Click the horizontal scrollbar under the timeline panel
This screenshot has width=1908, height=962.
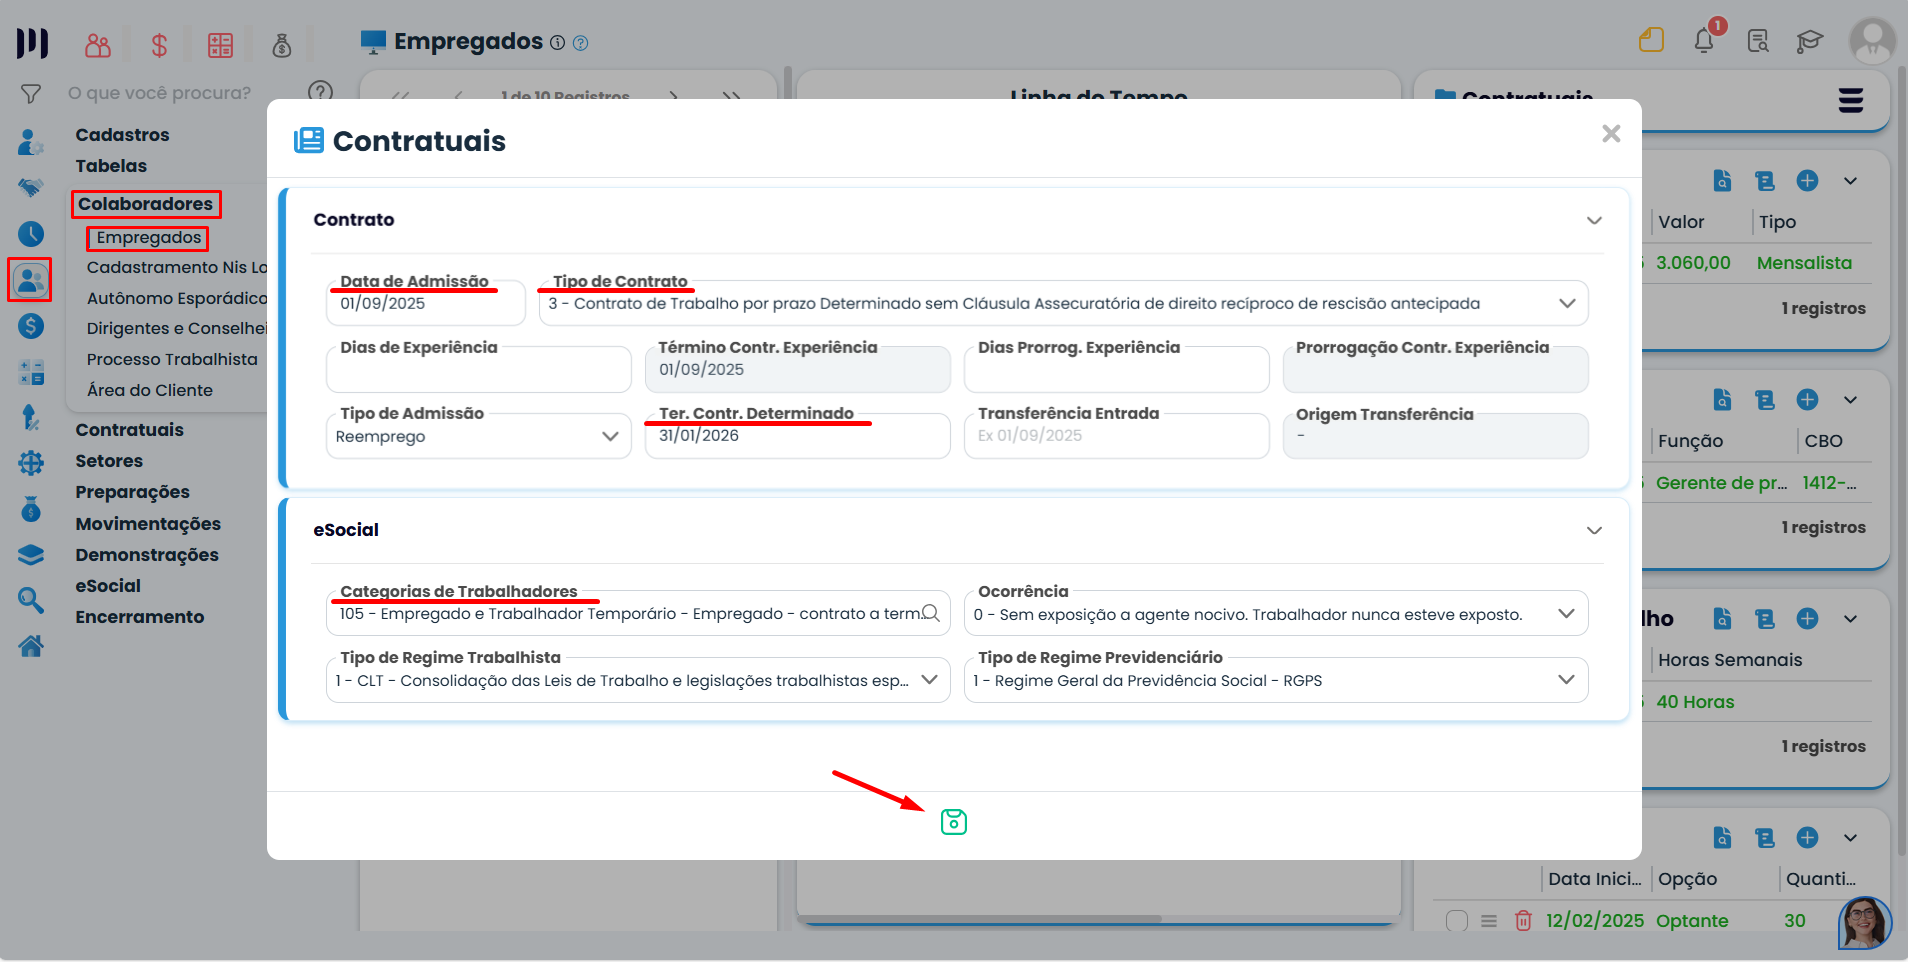[x=980, y=919]
